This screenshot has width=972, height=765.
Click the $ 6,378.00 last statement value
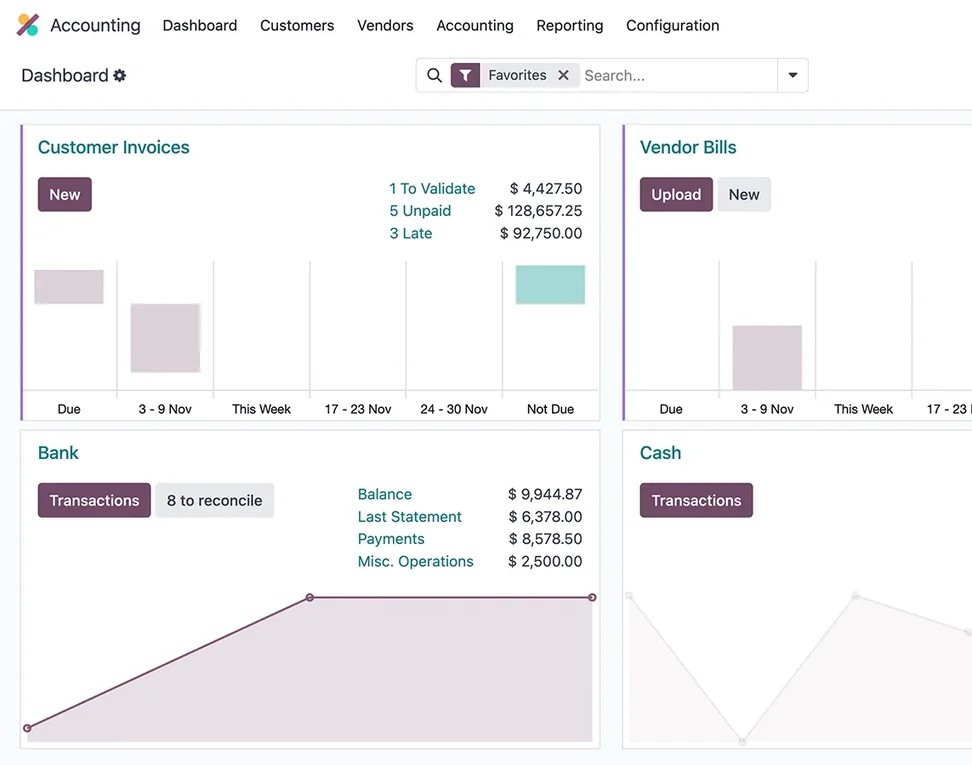[545, 516]
